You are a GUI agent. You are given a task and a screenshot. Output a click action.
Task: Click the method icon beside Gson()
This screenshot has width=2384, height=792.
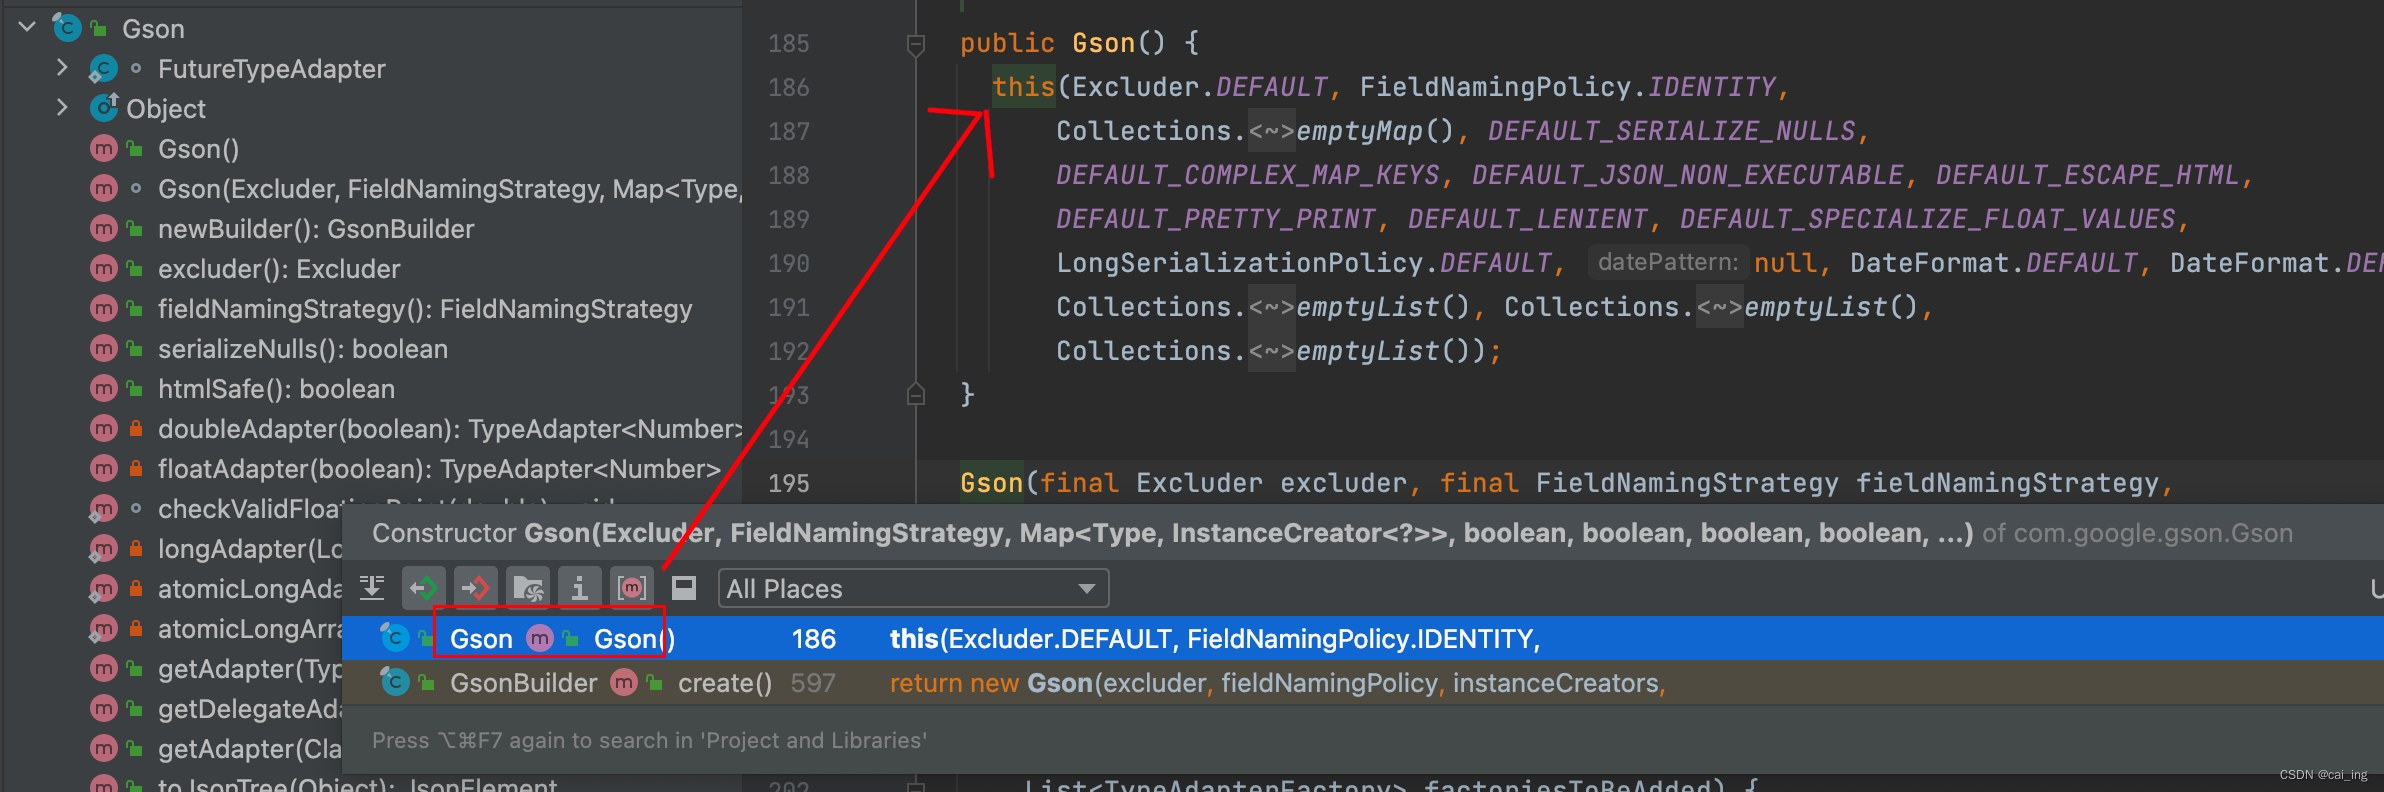[104, 149]
